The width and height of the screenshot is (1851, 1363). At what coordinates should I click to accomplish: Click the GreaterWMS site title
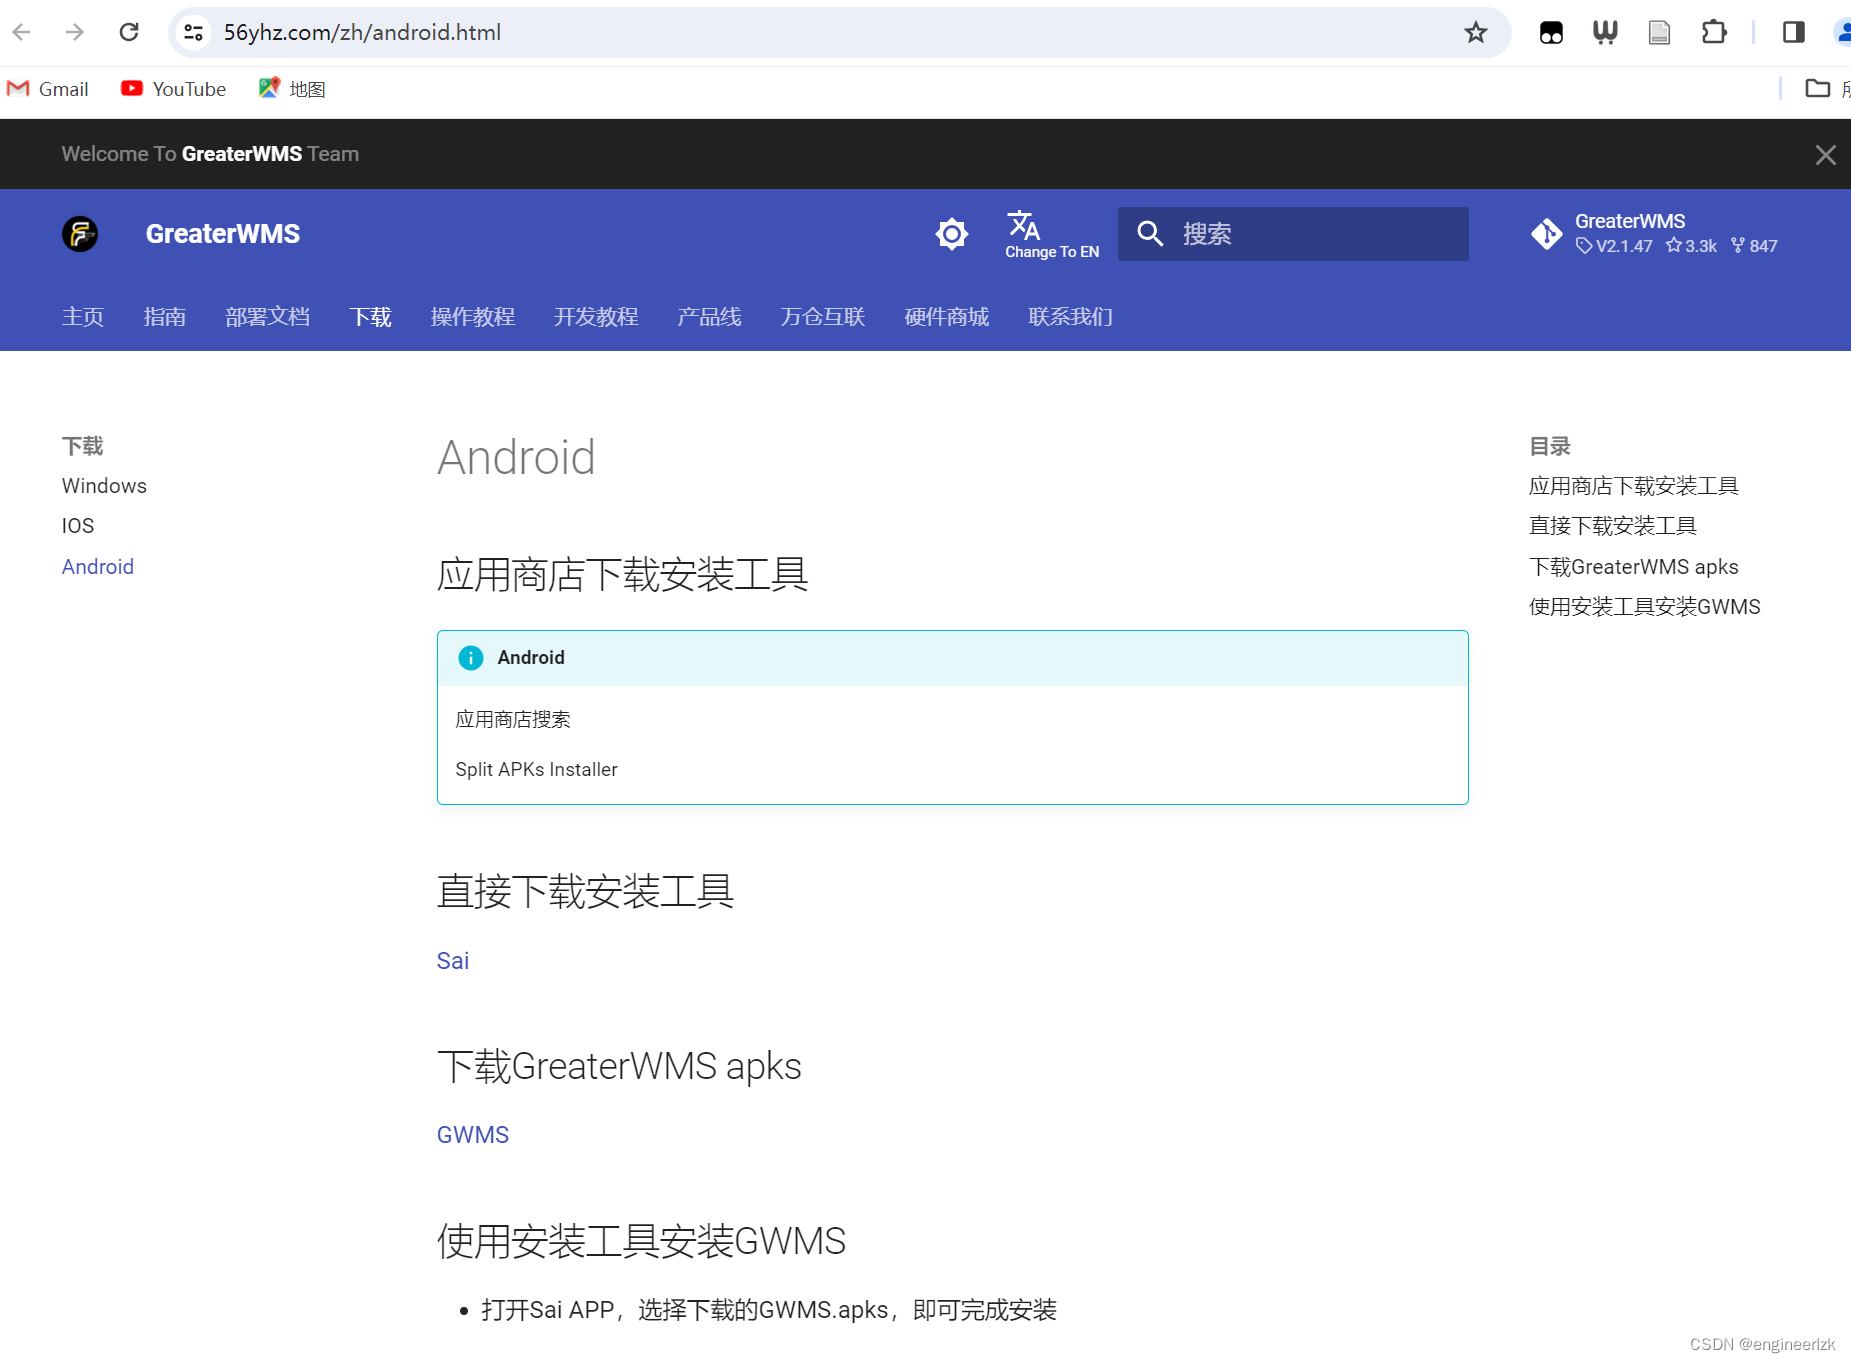coord(223,234)
